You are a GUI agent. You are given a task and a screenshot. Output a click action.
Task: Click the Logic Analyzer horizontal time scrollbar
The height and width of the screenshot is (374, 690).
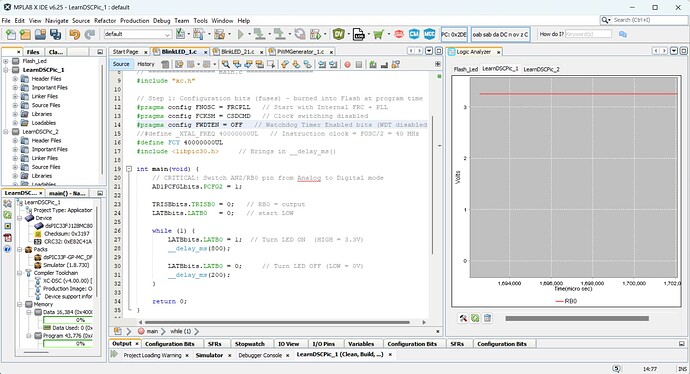click(577, 319)
